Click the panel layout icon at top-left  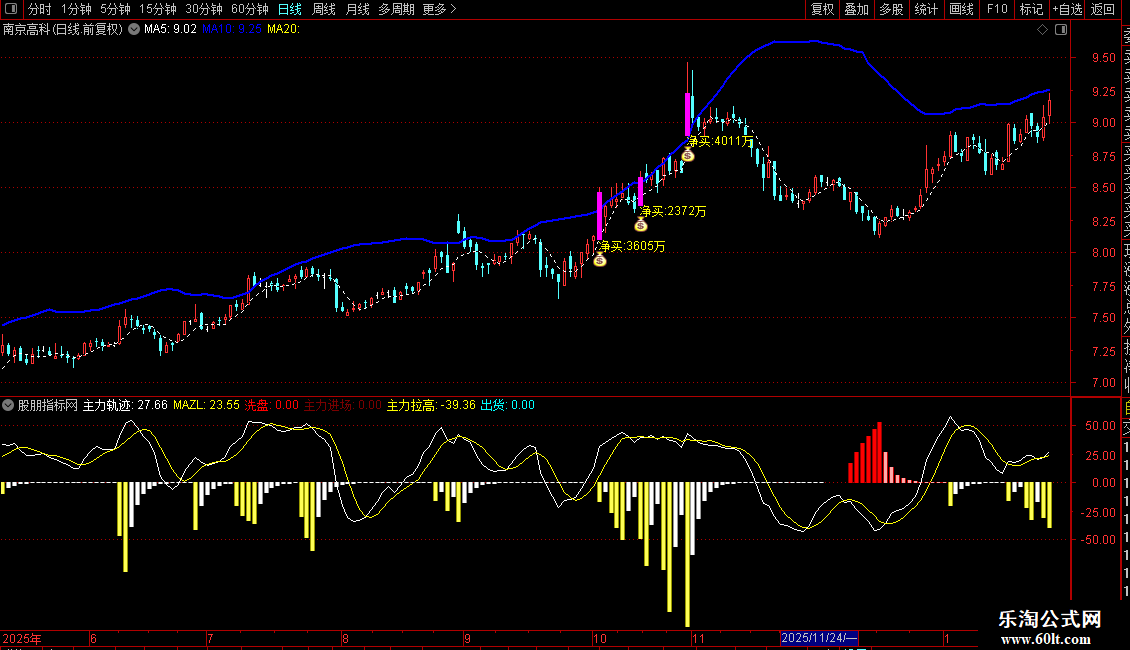point(11,9)
